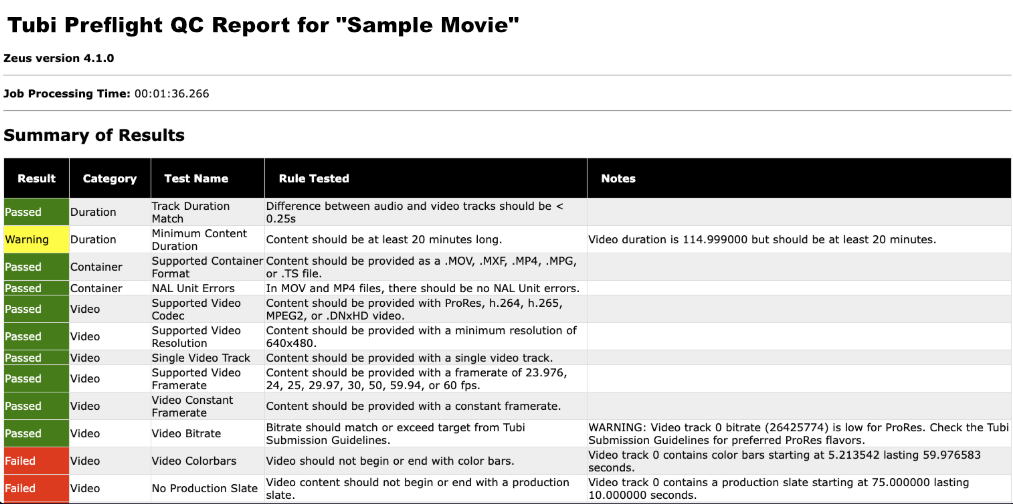Select the red Failed cell for Video Colorbars

tap(36, 461)
